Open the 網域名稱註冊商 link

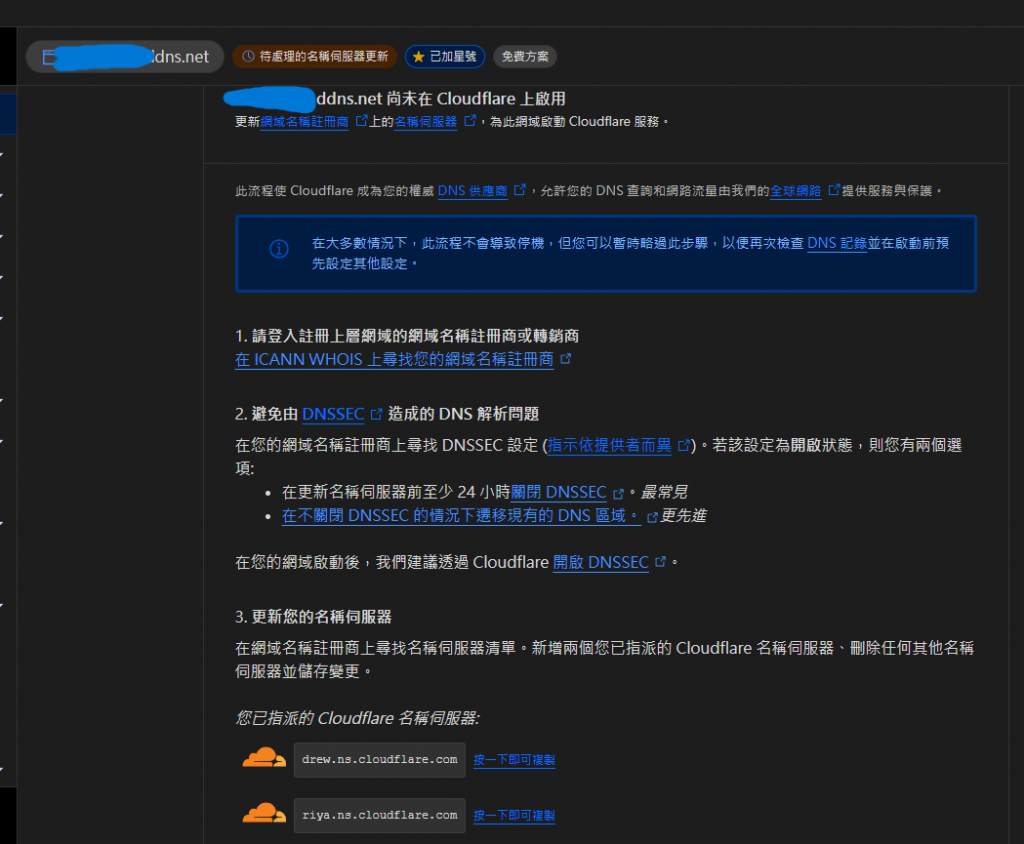pos(304,122)
